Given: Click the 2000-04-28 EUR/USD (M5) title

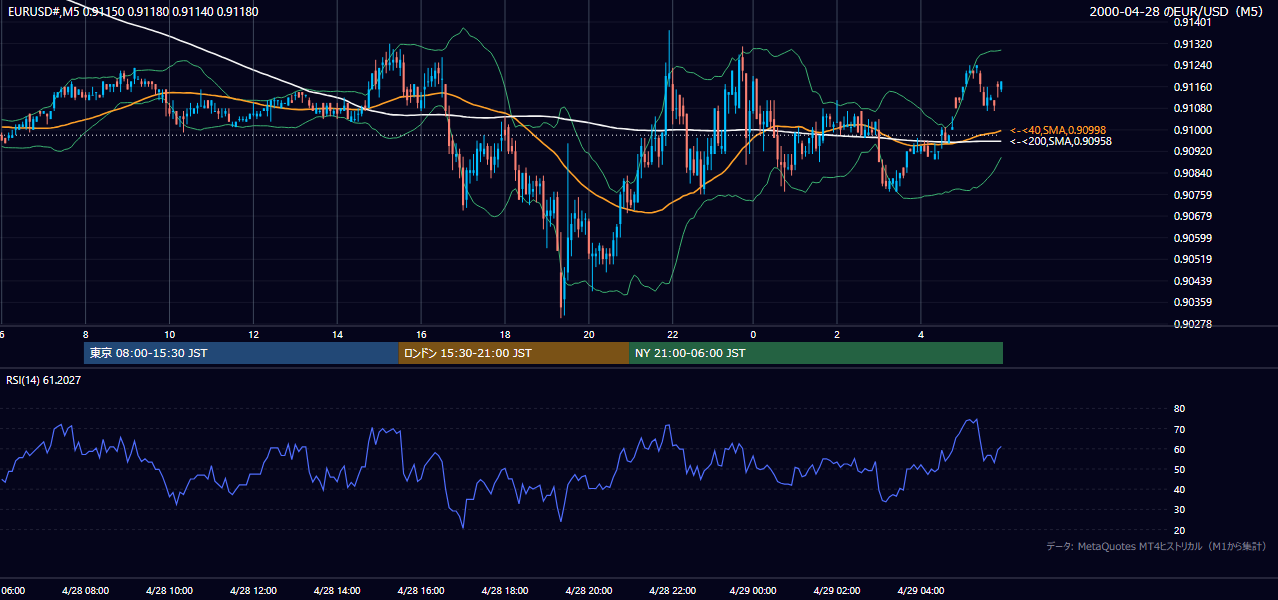Looking at the screenshot, I should pos(1177,11).
